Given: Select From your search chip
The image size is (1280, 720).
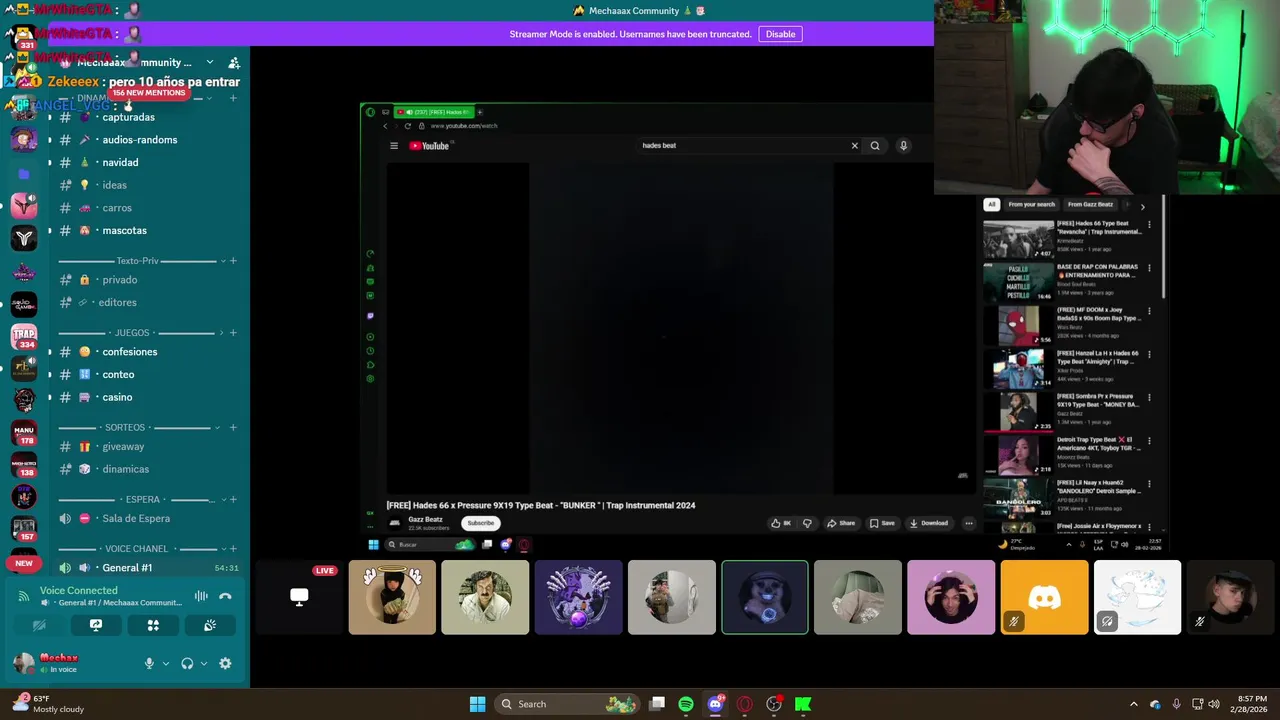Looking at the screenshot, I should 1031,205.
